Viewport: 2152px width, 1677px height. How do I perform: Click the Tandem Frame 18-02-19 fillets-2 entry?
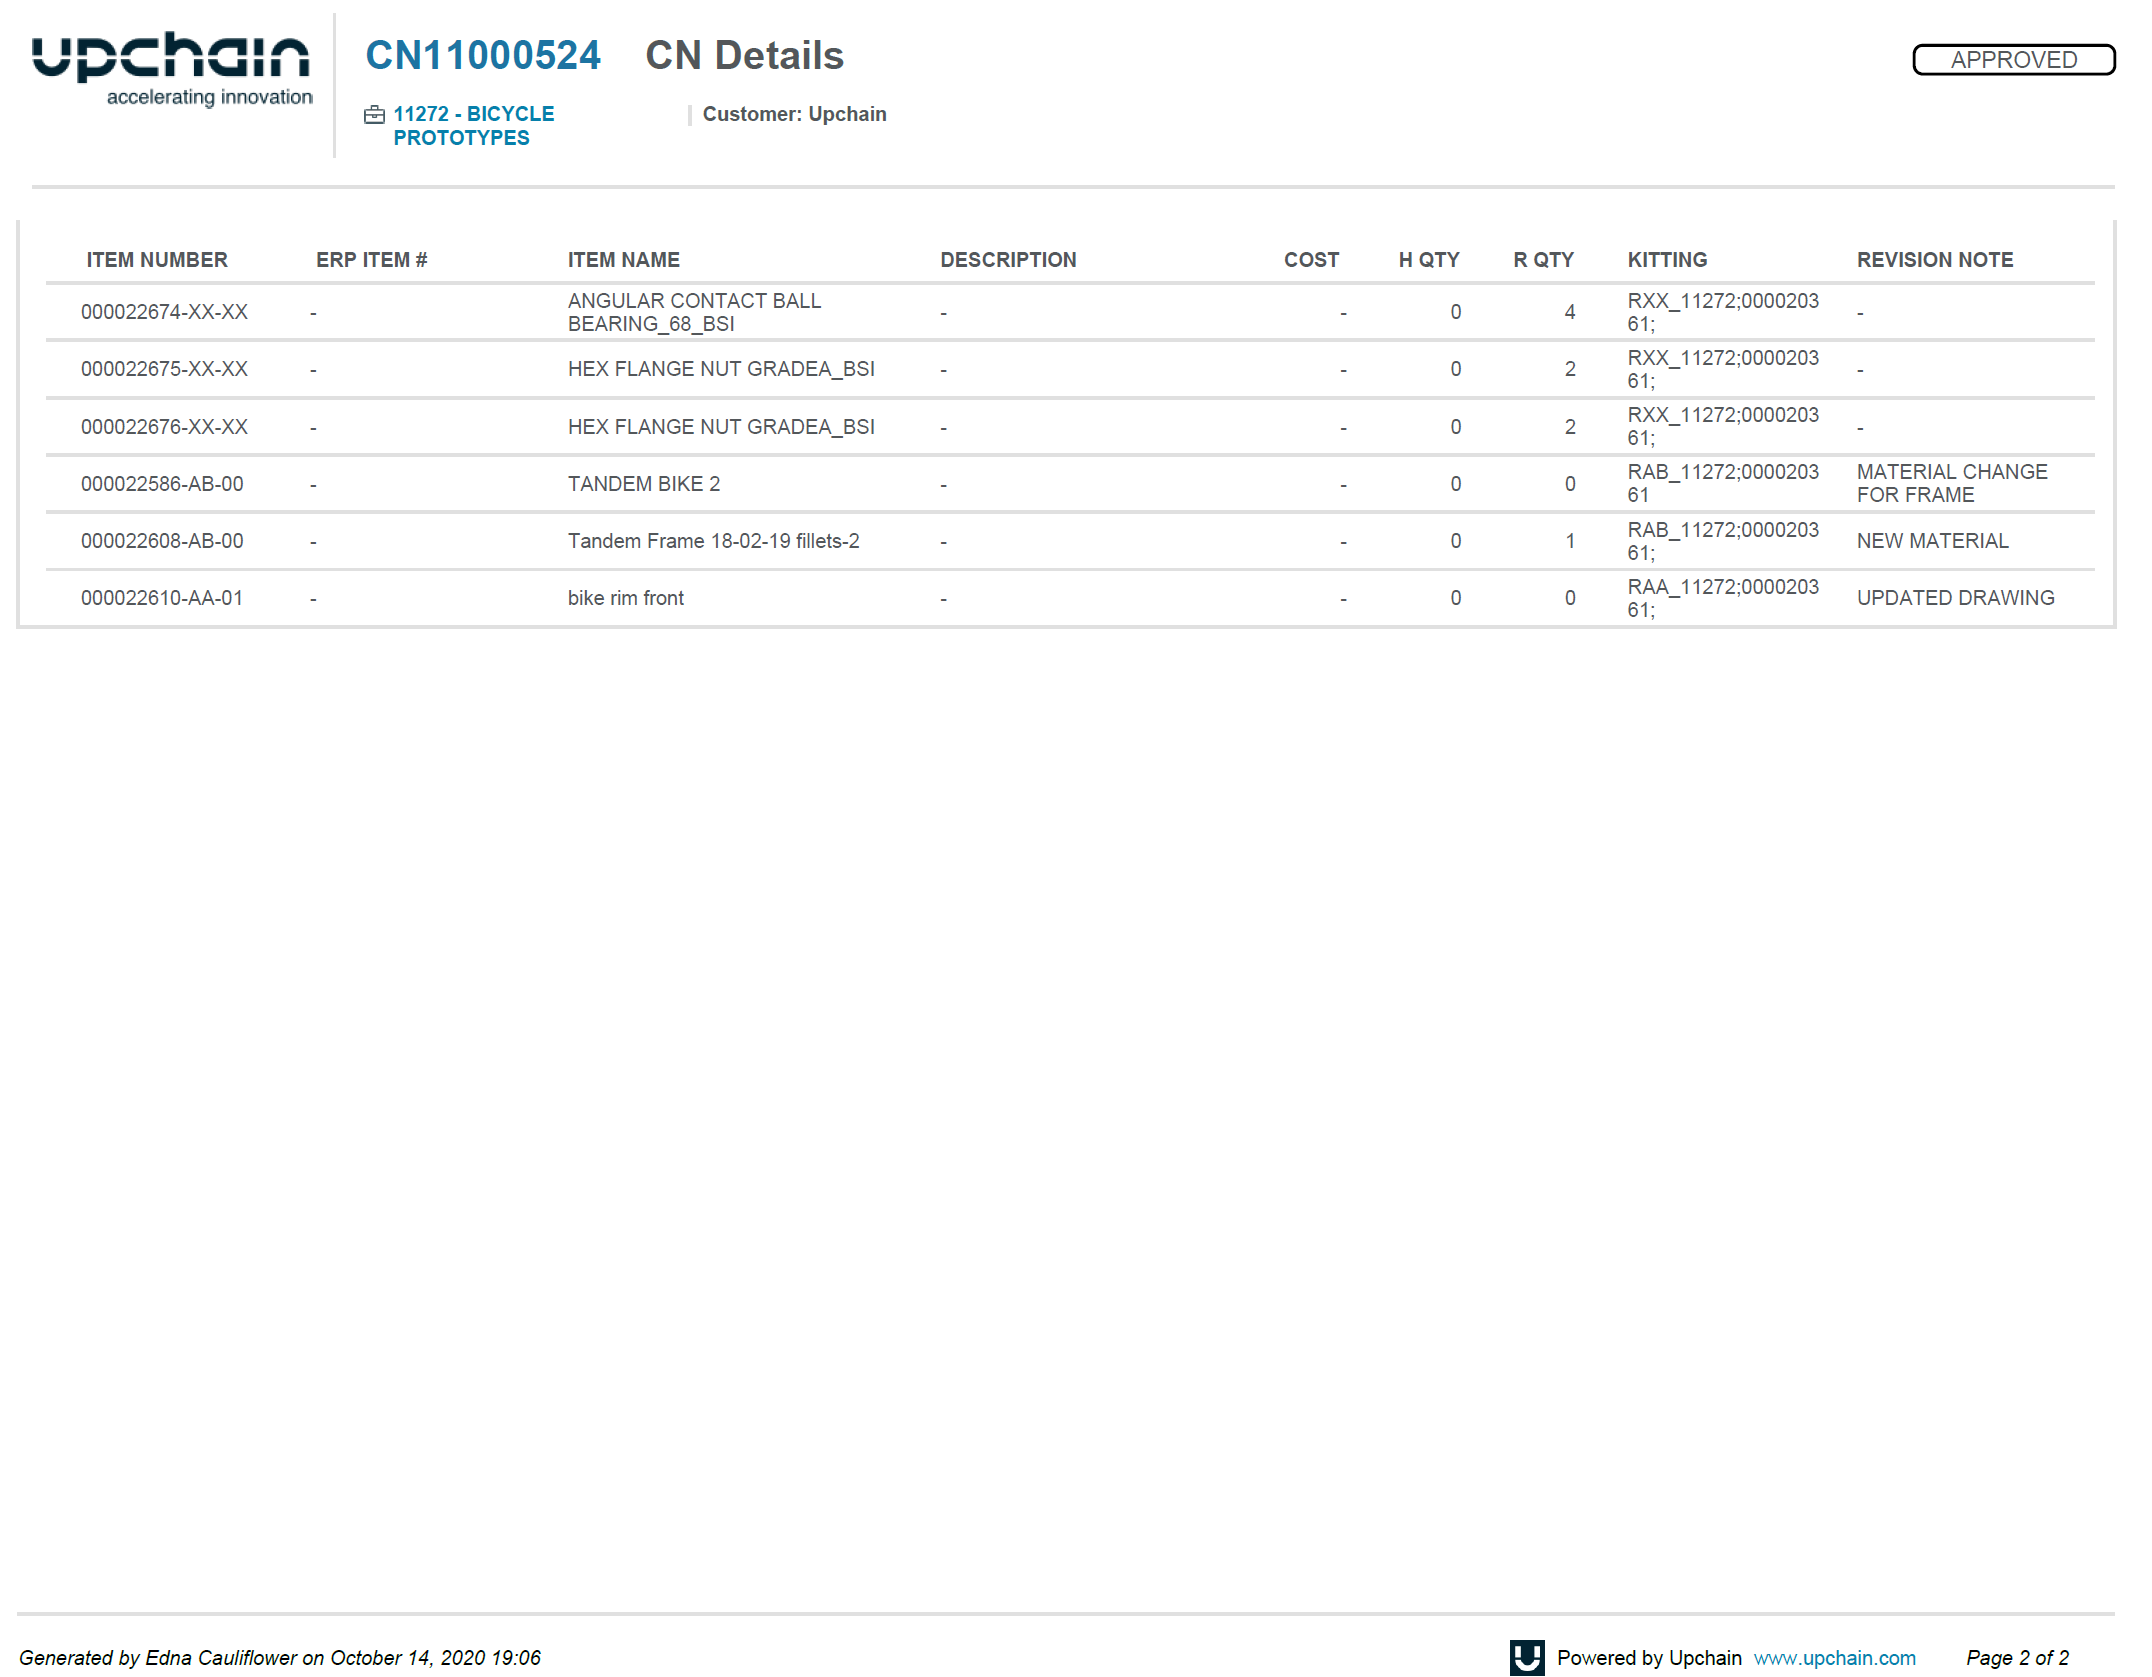point(713,541)
